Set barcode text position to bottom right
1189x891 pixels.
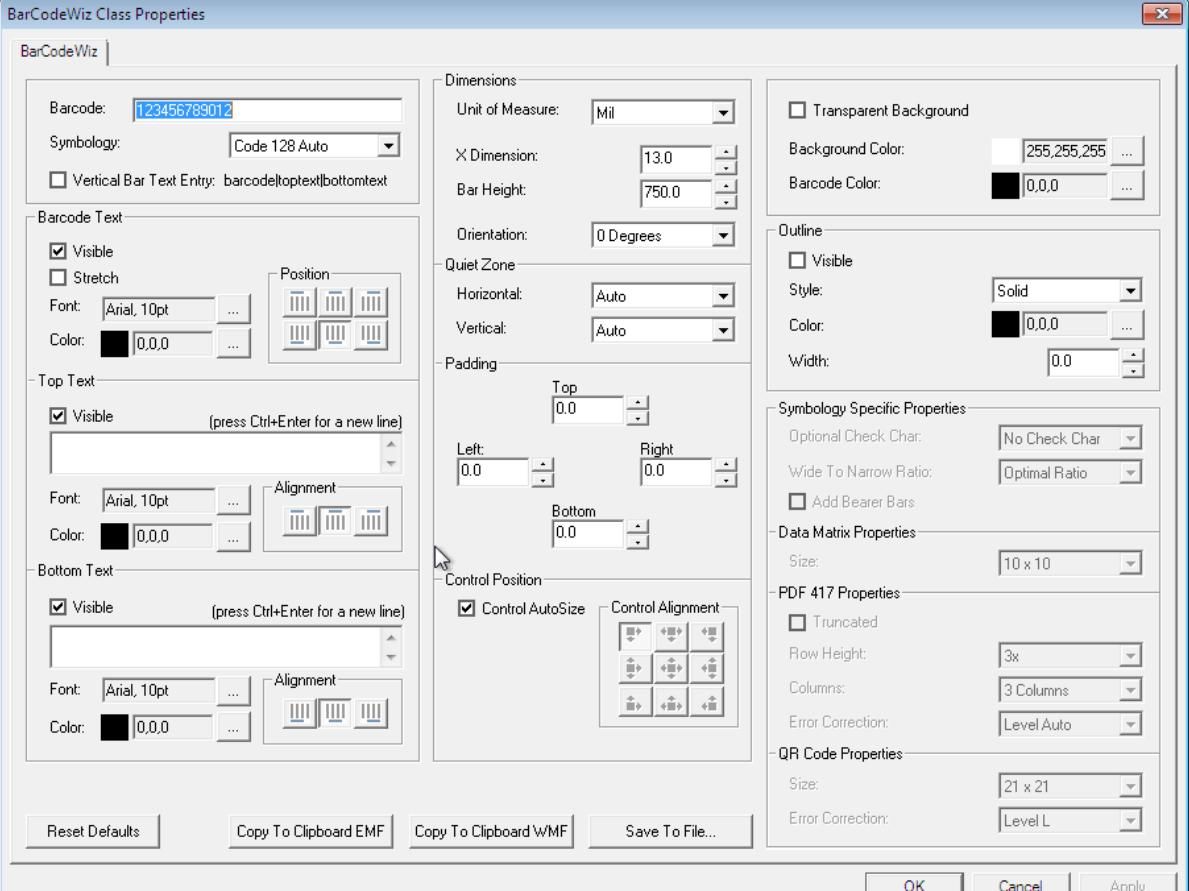click(x=371, y=334)
